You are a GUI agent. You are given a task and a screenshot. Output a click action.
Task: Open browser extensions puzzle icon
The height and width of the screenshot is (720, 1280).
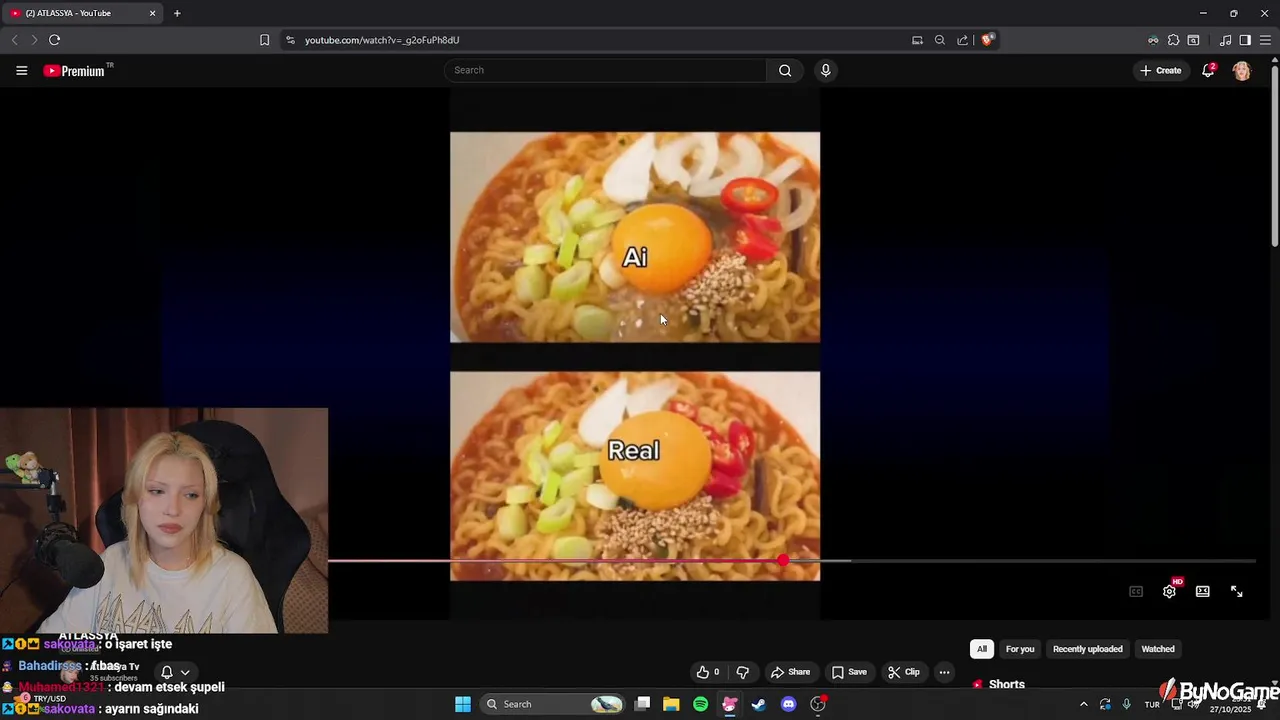click(x=1173, y=40)
